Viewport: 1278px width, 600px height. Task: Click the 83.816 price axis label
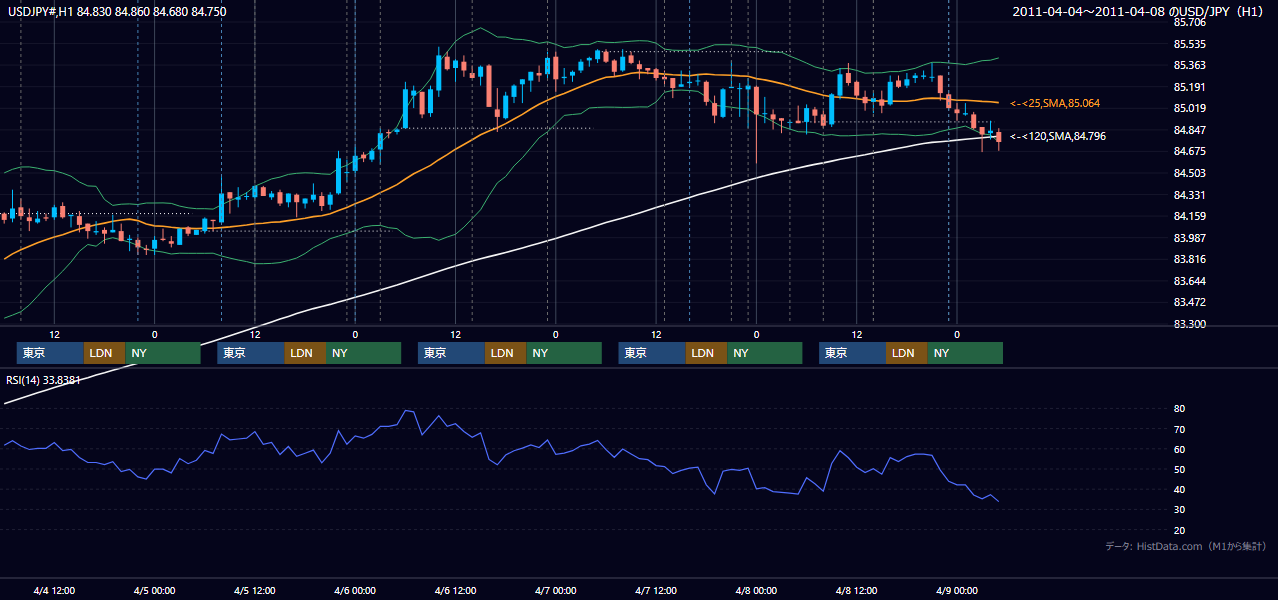[1189, 259]
